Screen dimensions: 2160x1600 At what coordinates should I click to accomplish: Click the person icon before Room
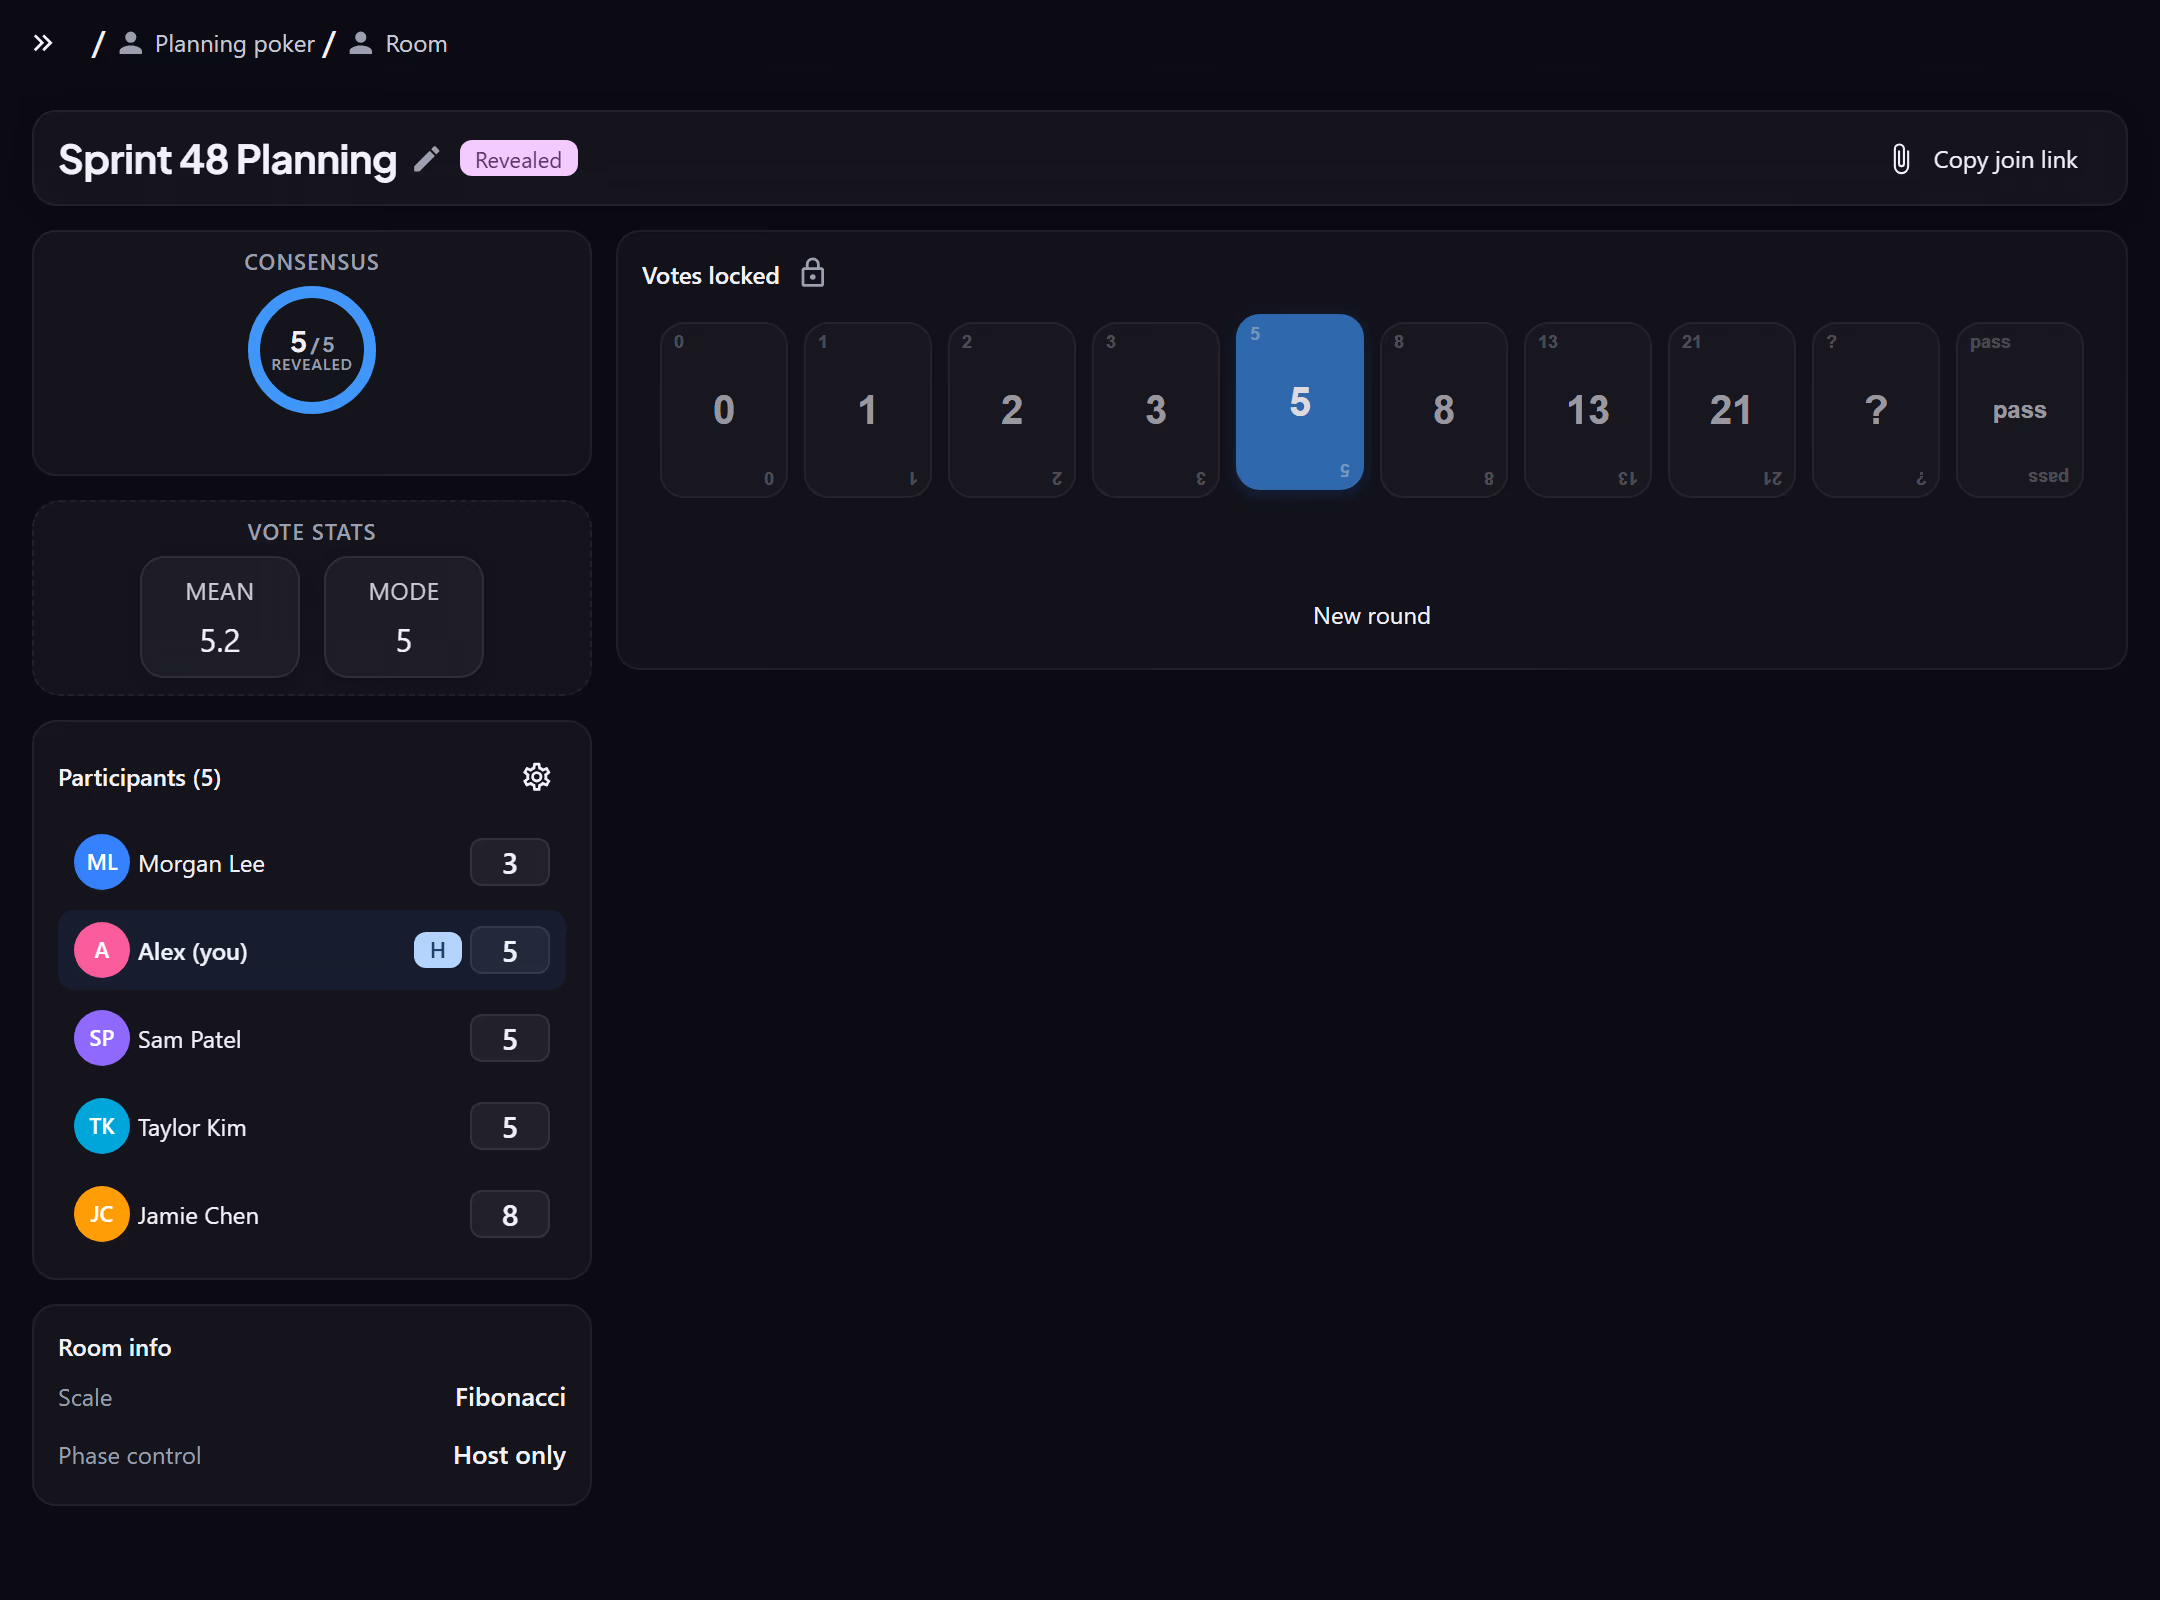tap(360, 43)
